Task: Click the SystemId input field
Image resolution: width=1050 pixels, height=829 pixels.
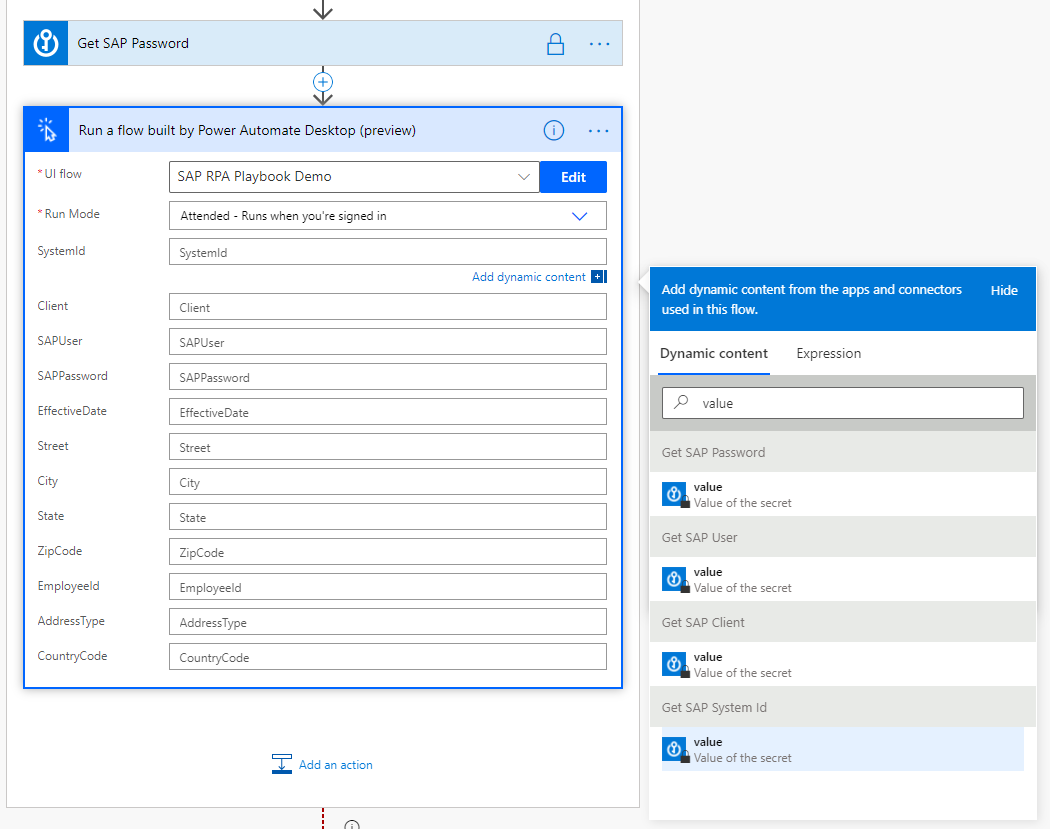Action: 388,252
